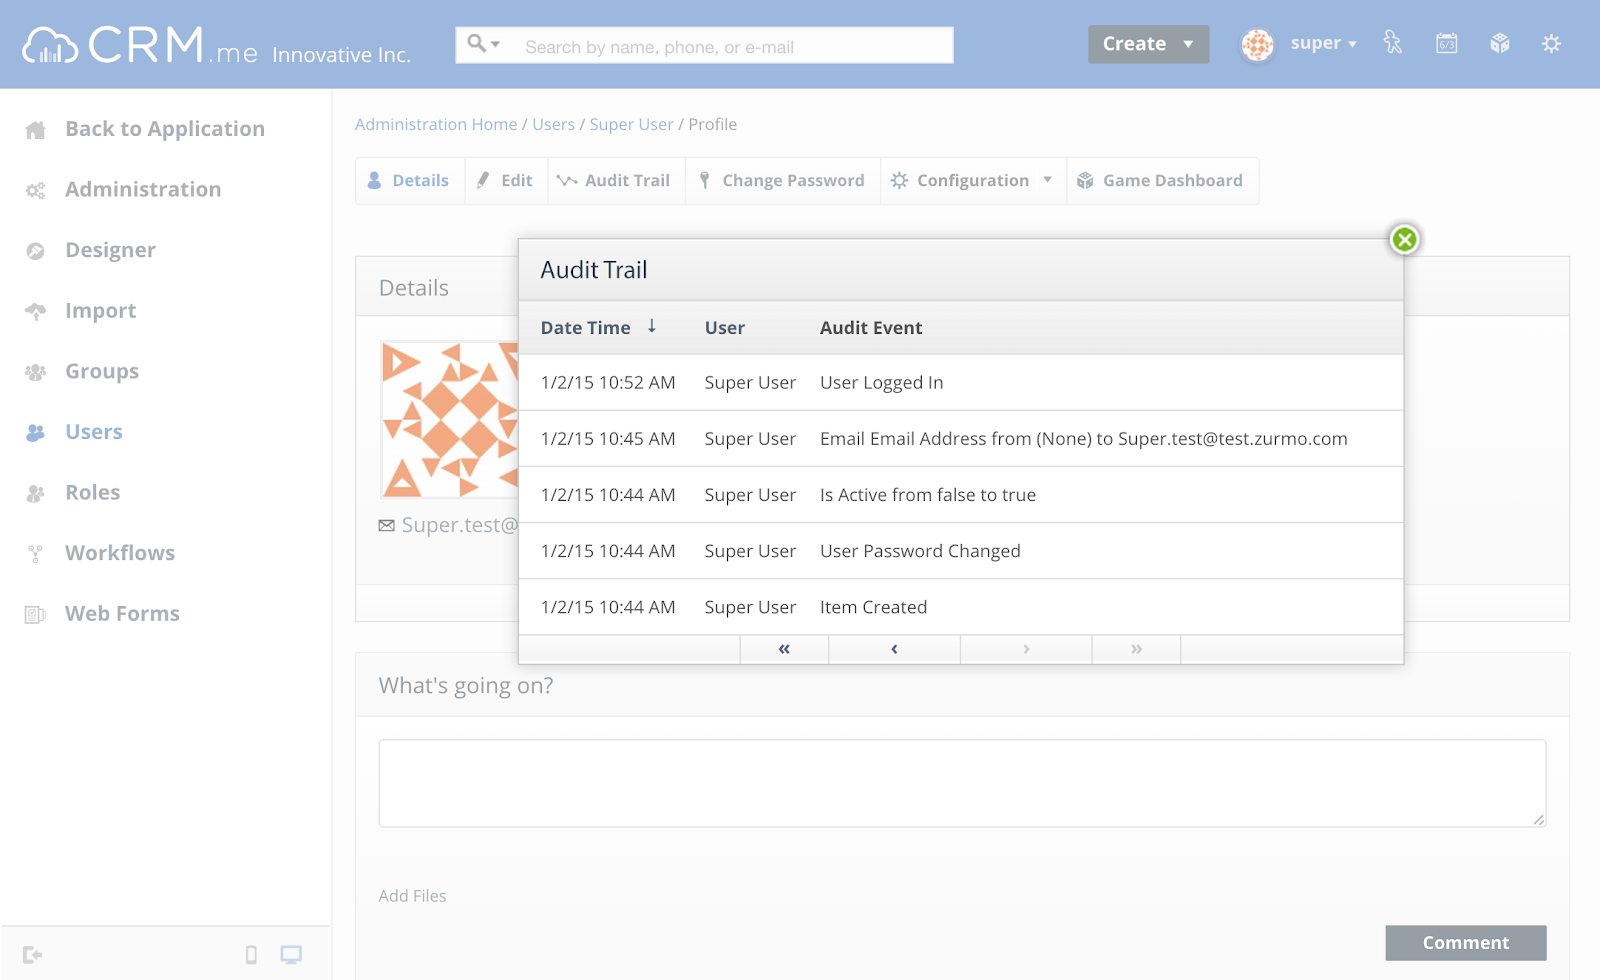Click the Workflows branch icon
1600x980 pixels.
click(x=36, y=554)
